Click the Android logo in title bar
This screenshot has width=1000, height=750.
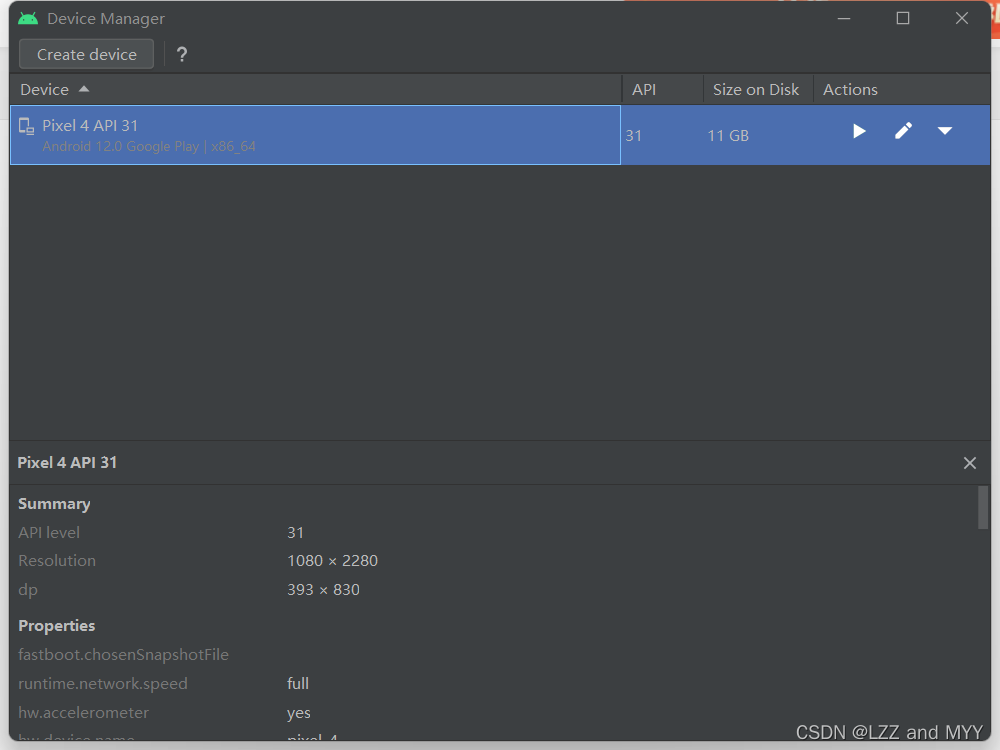pyautogui.click(x=28, y=18)
